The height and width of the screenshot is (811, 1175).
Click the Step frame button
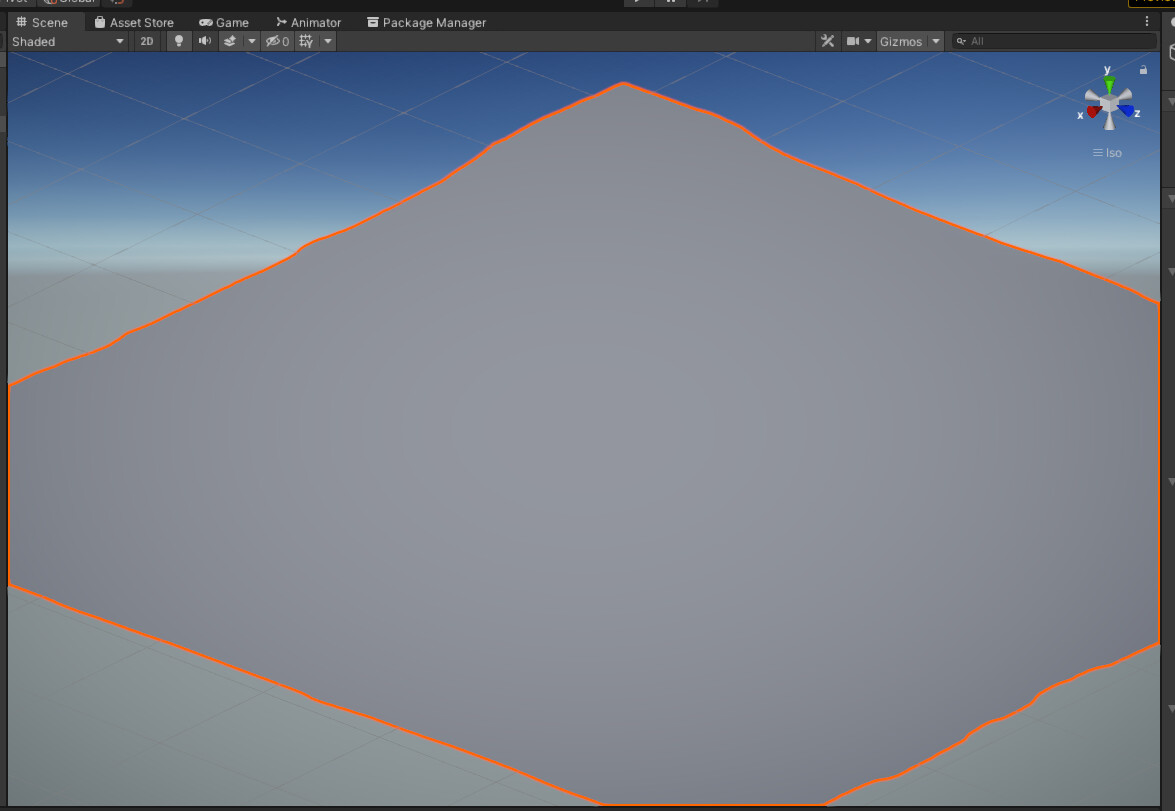point(704,3)
